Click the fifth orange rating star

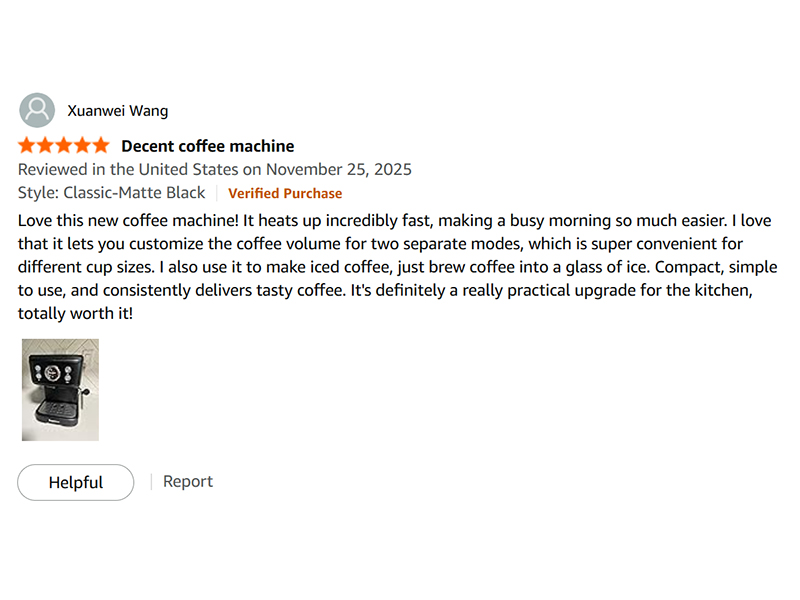100,146
